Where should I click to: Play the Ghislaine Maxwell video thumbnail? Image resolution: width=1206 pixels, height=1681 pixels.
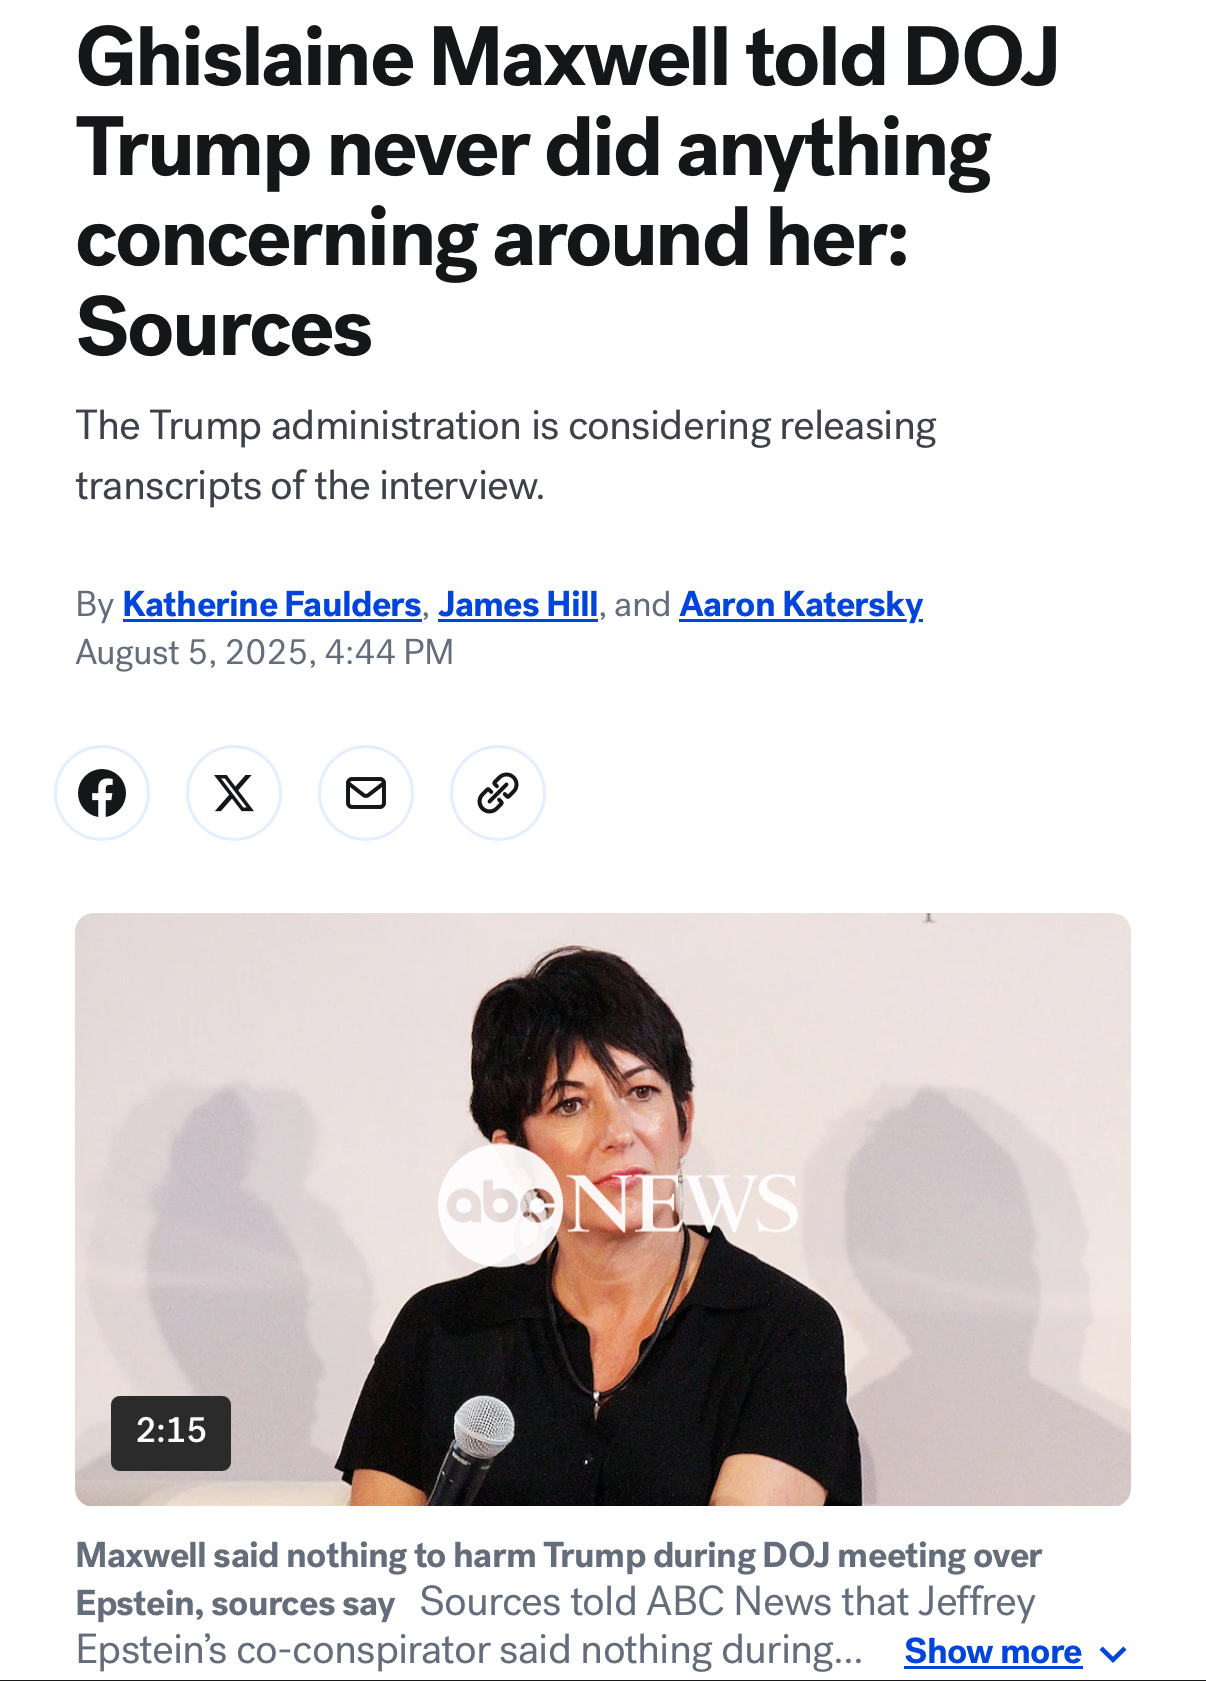[603, 1209]
